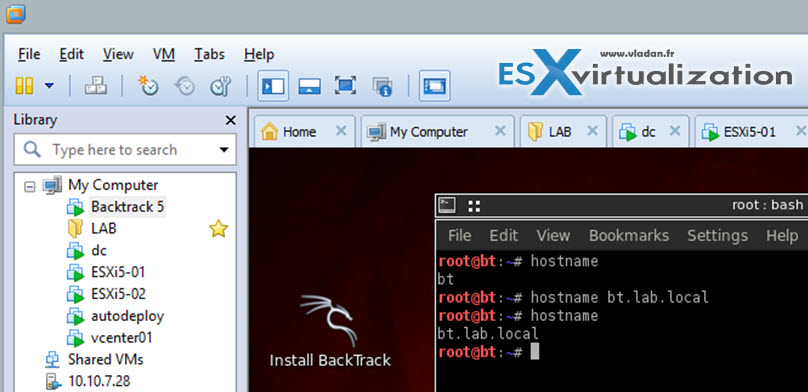Click the grid icon in the terminal title bar

pos(474,206)
